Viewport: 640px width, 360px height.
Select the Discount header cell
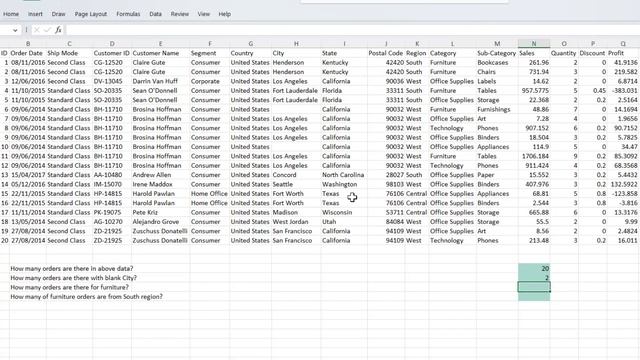click(592, 53)
